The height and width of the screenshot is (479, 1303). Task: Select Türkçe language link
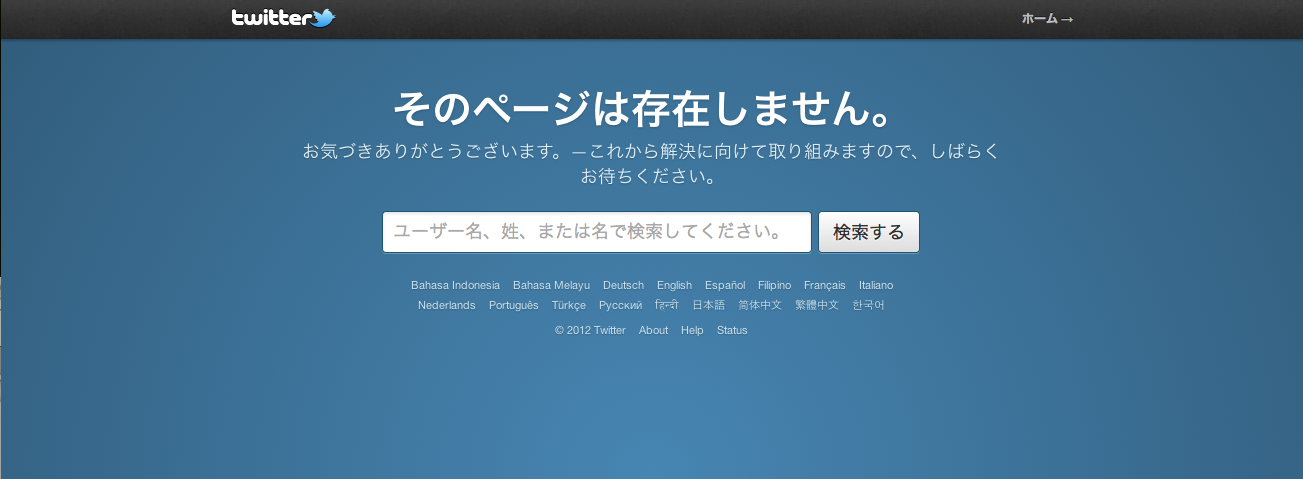pos(568,305)
